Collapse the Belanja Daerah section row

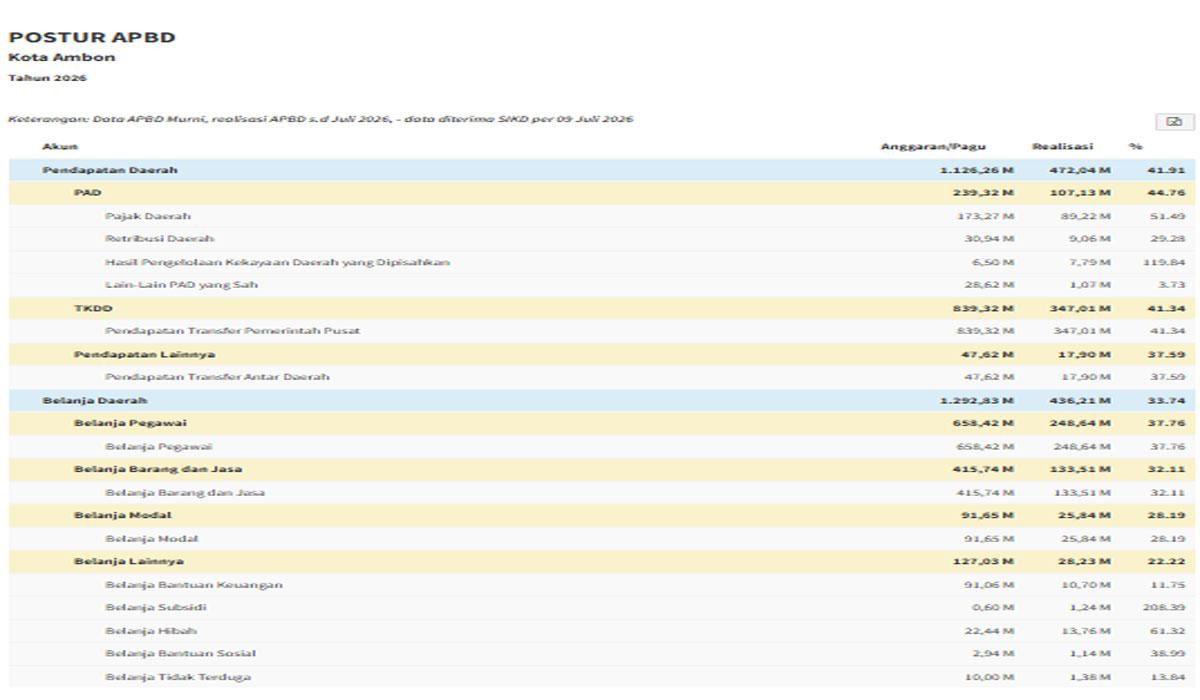tap(602, 400)
